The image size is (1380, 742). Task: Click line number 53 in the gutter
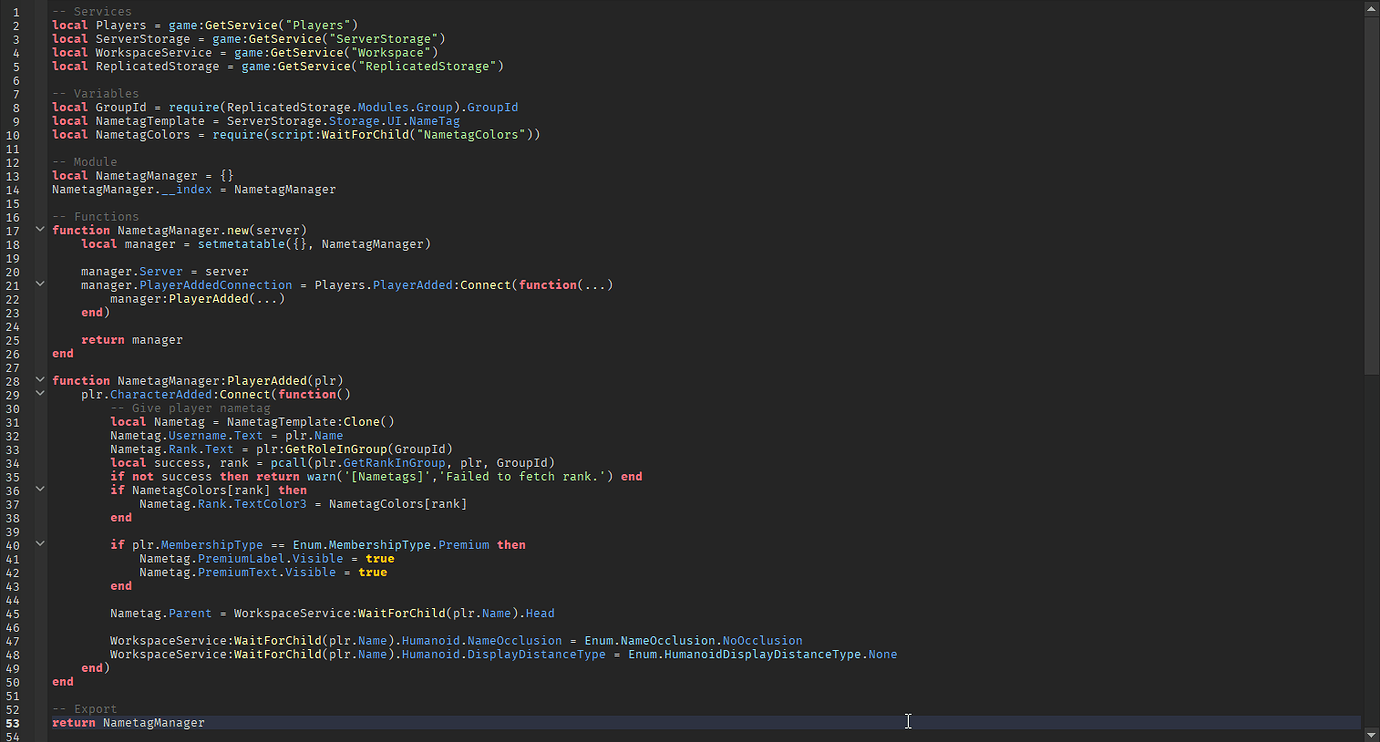13,722
